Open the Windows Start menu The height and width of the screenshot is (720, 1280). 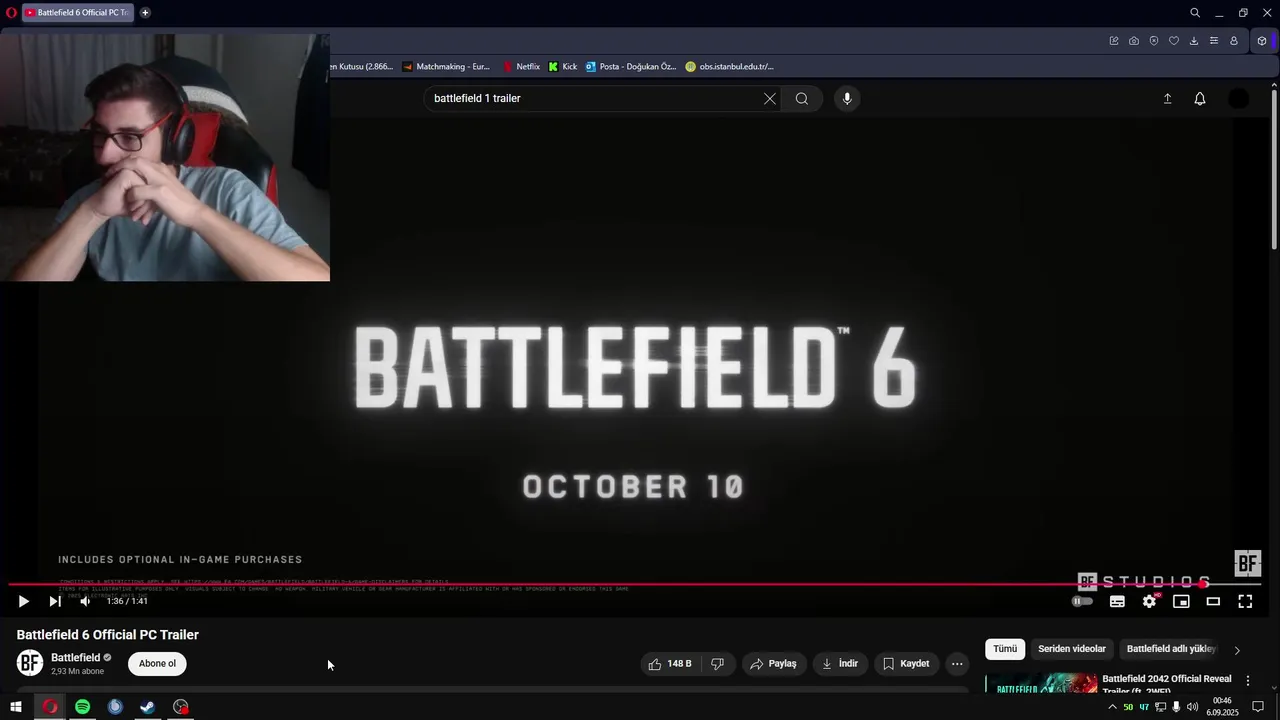(x=16, y=707)
